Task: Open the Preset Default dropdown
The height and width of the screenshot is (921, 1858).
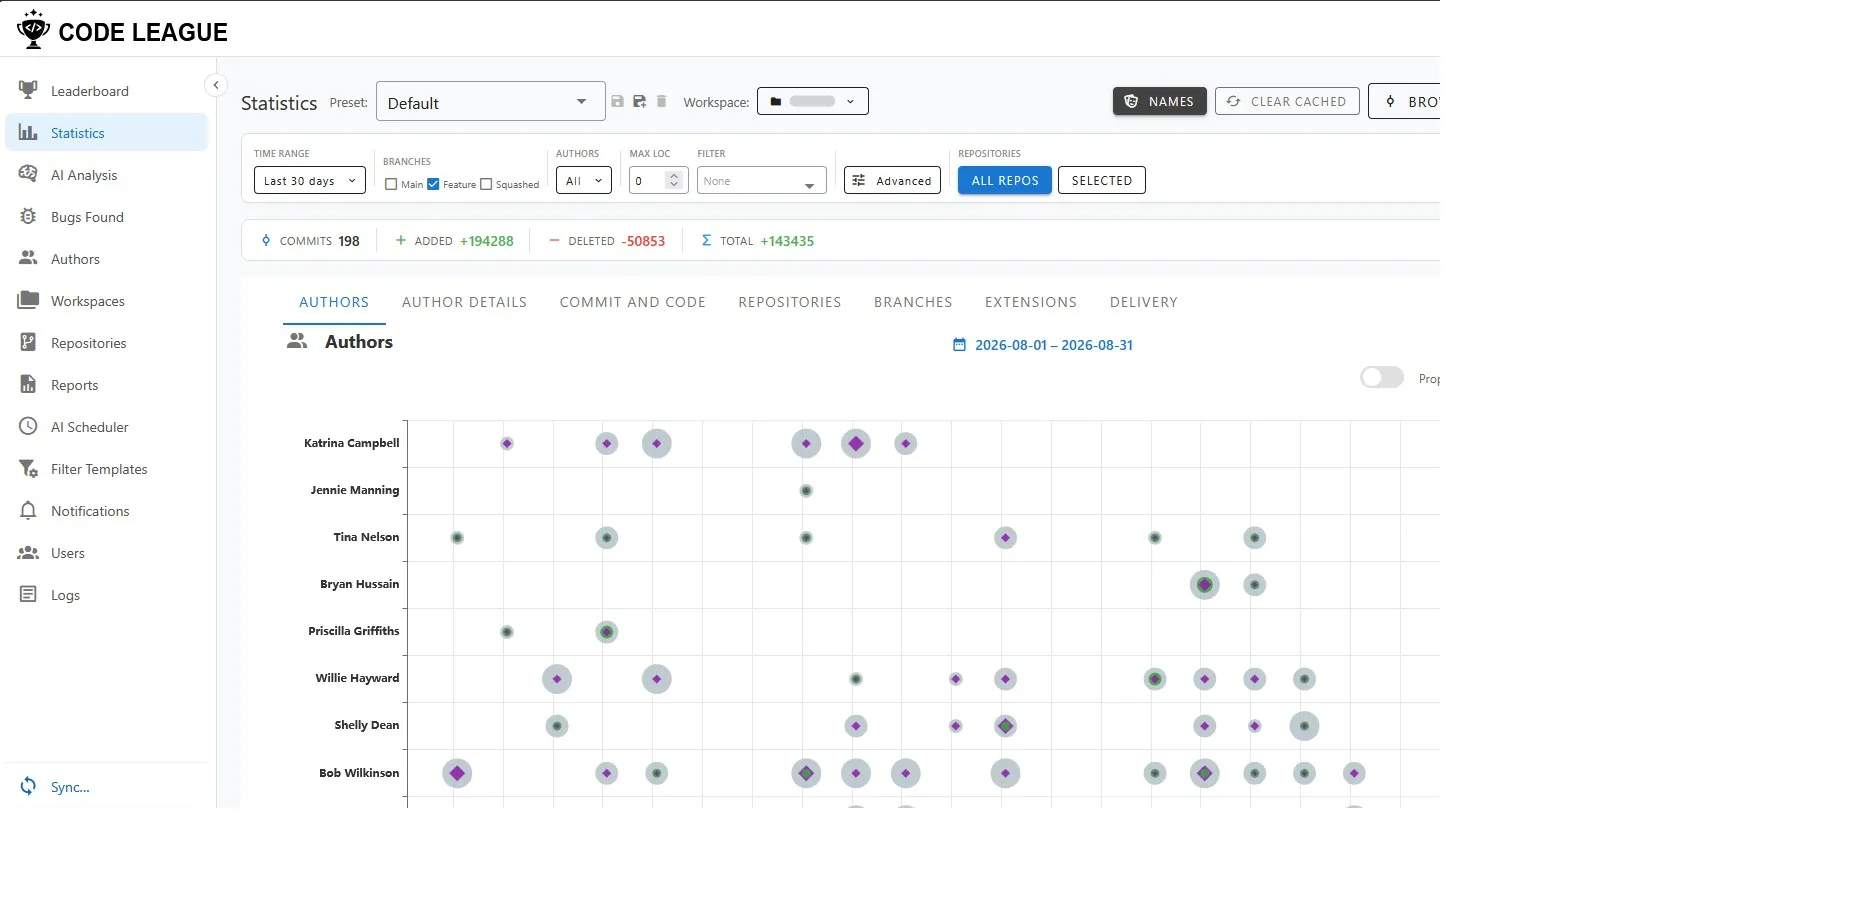Action: (x=490, y=102)
